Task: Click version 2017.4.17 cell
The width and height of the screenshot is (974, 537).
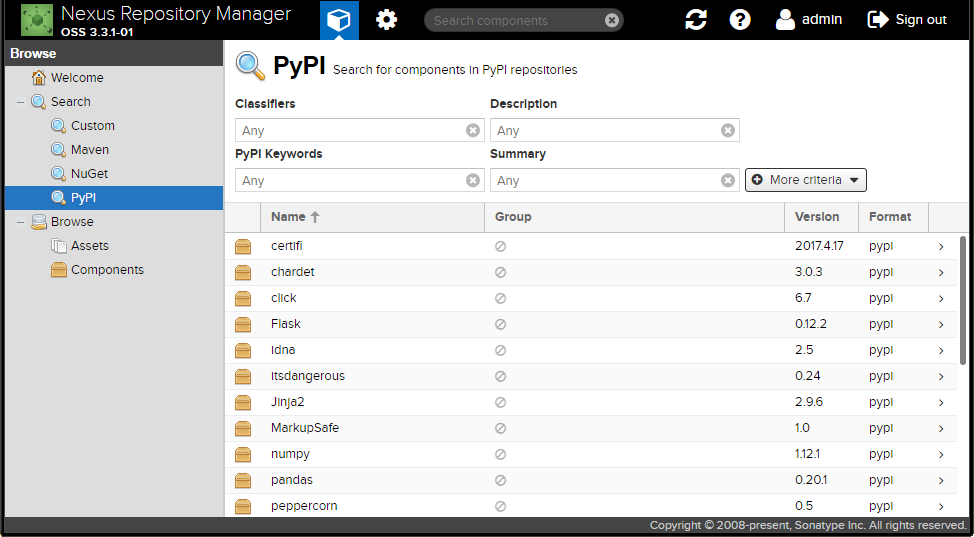Action: (819, 246)
